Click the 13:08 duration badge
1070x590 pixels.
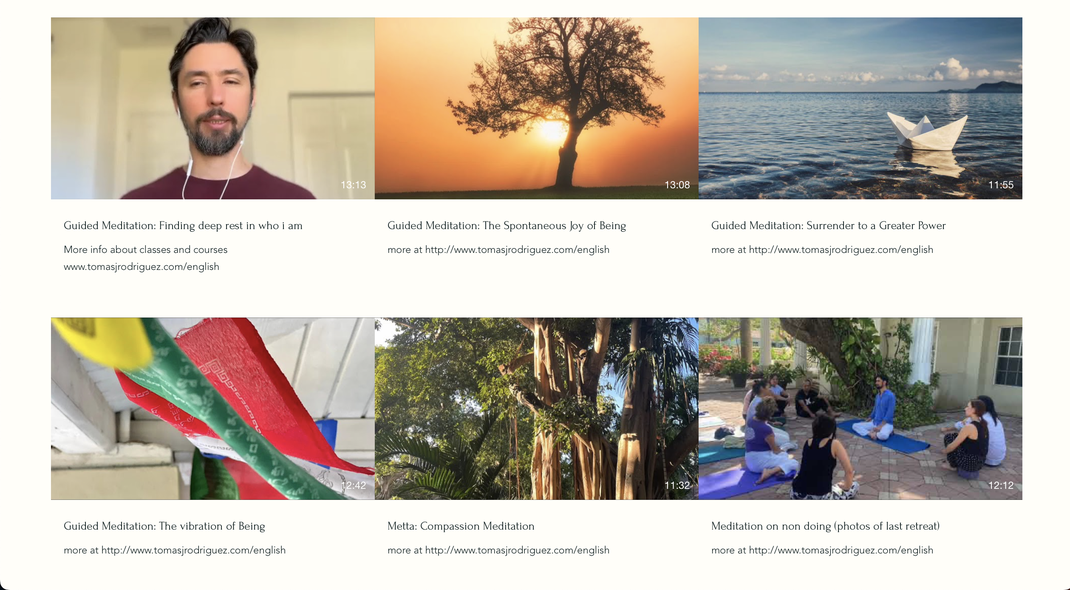tap(677, 185)
